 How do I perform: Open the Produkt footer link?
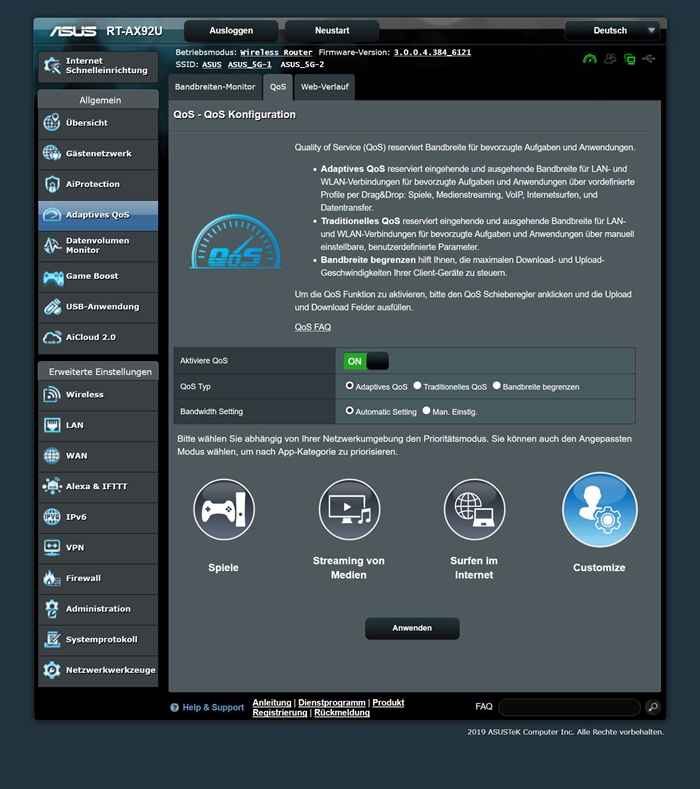point(388,702)
